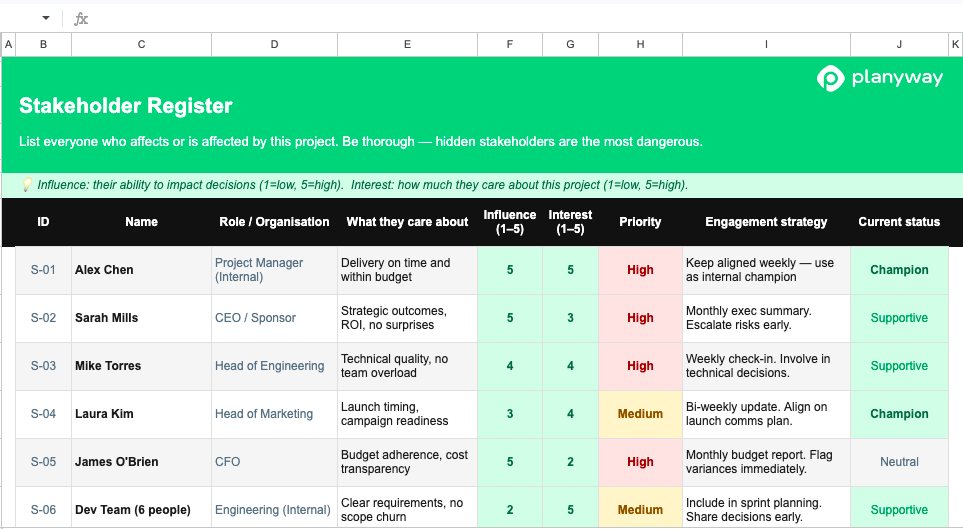Screen dimensions: 963x529
Task: Select column I header
Action: click(x=766, y=44)
